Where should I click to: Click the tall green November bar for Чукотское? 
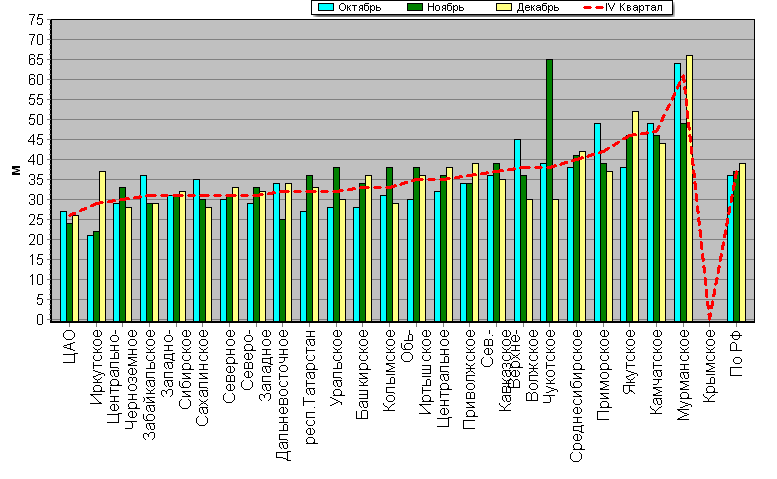(550, 191)
